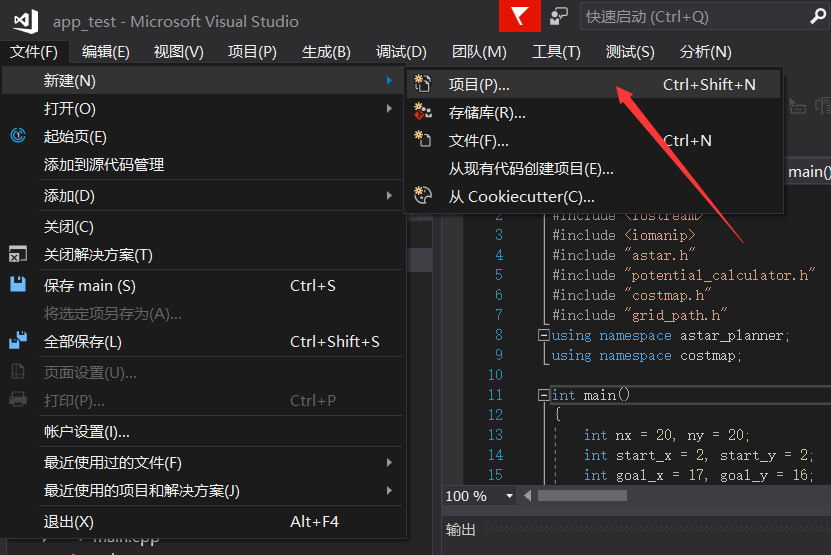
Task: Expand the 新建(N) submenu arrow
Action: 389,80
